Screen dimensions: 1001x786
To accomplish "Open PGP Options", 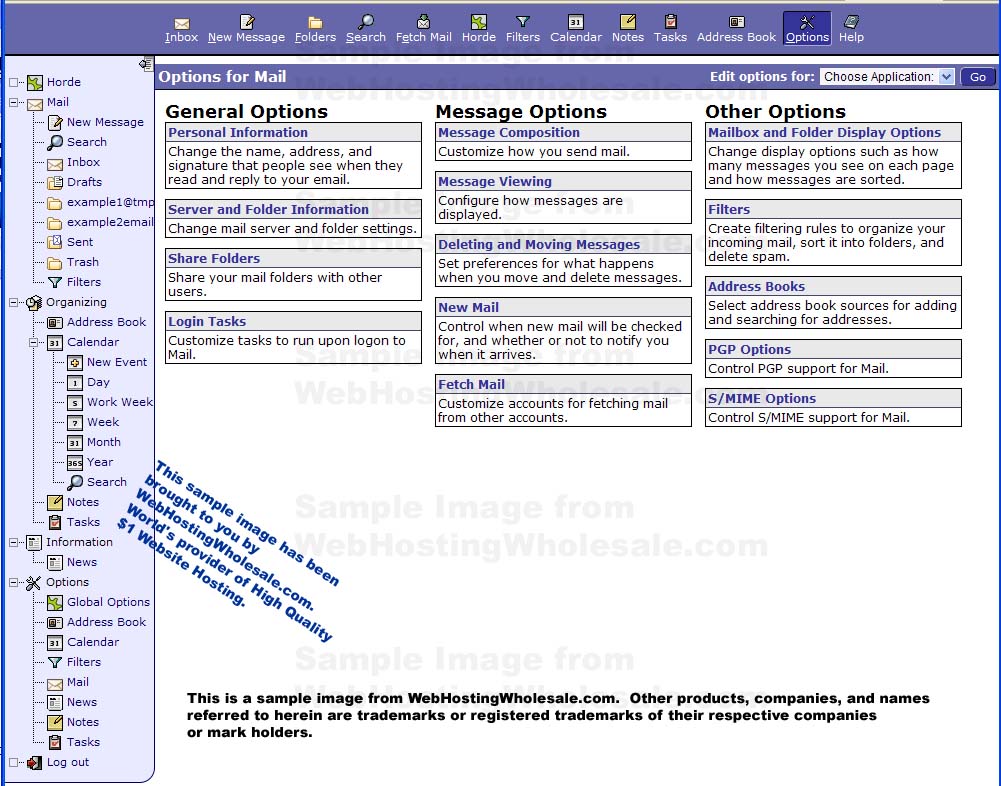I will pyautogui.click(x=749, y=349).
